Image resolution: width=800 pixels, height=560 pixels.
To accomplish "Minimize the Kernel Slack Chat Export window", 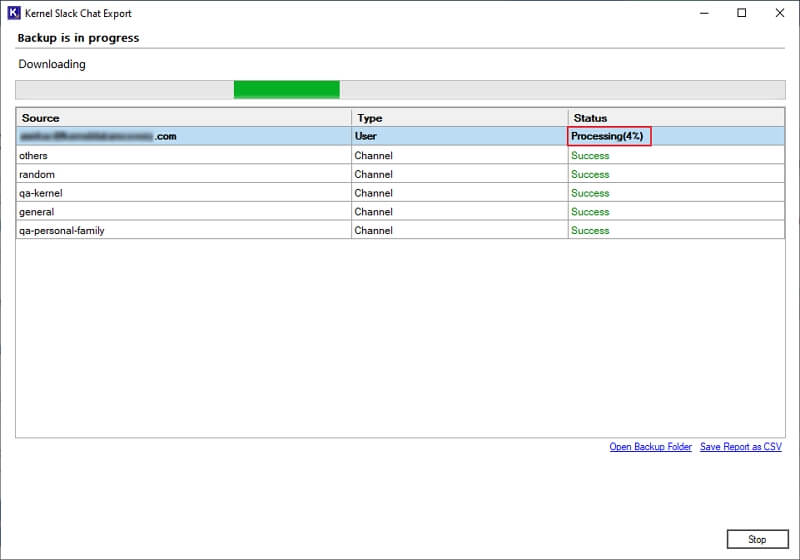I will point(705,13).
